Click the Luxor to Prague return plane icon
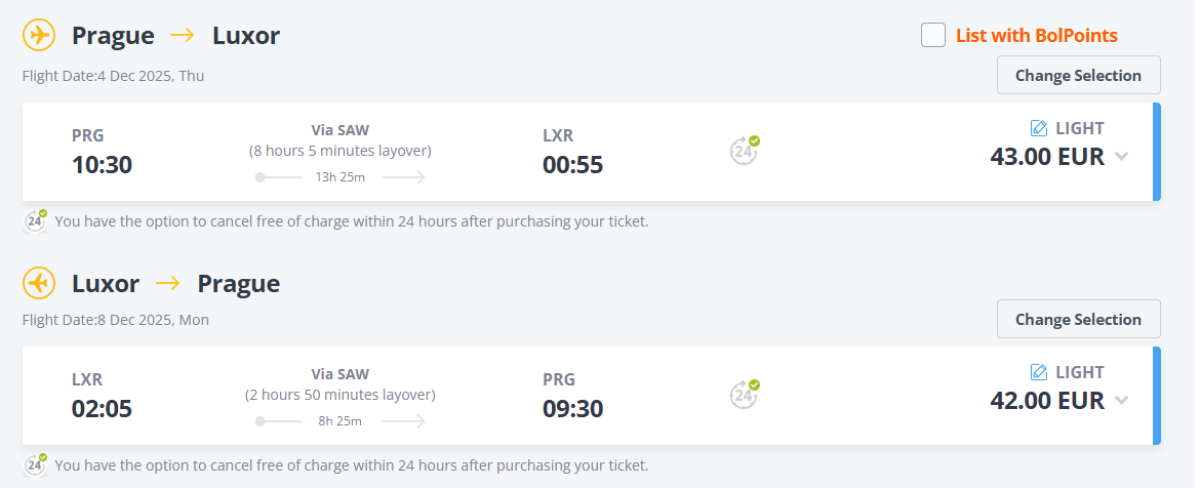The width and height of the screenshot is (1200, 488). (38, 284)
